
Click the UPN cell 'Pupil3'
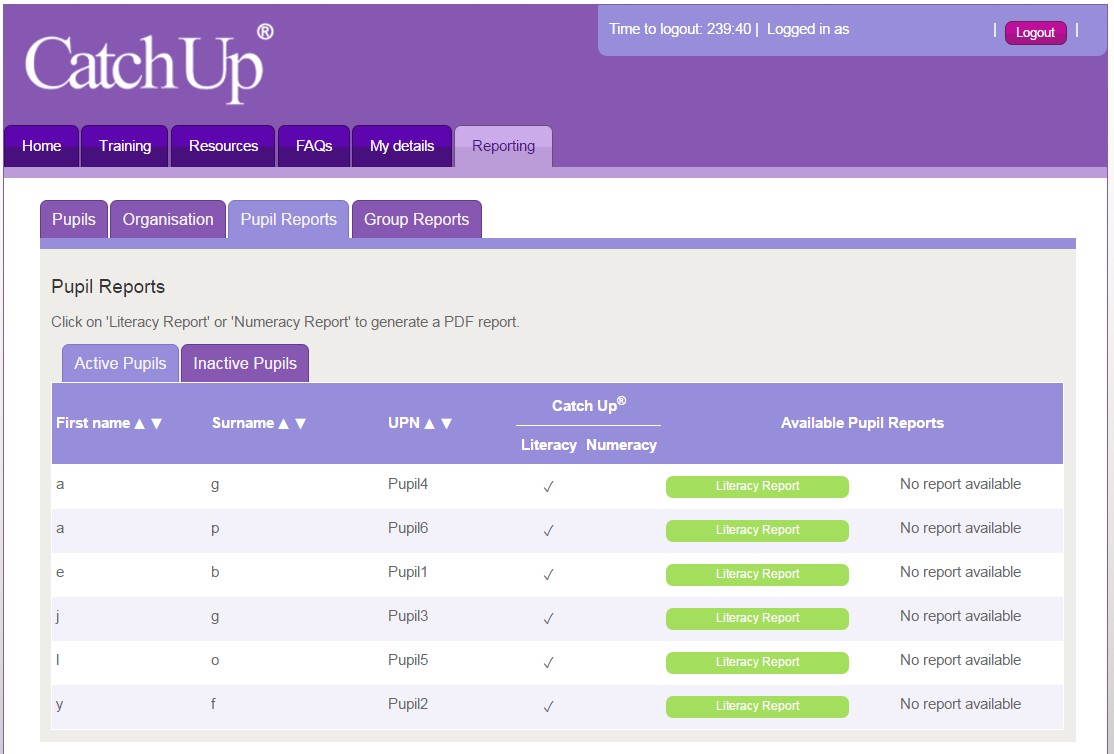[408, 616]
